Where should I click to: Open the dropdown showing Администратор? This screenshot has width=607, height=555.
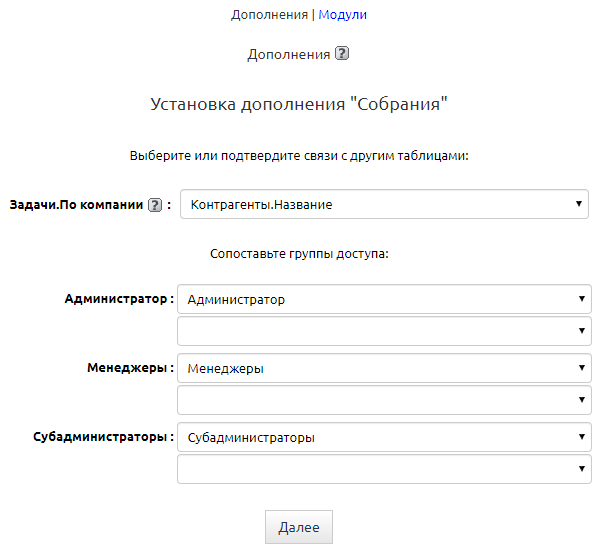(384, 299)
